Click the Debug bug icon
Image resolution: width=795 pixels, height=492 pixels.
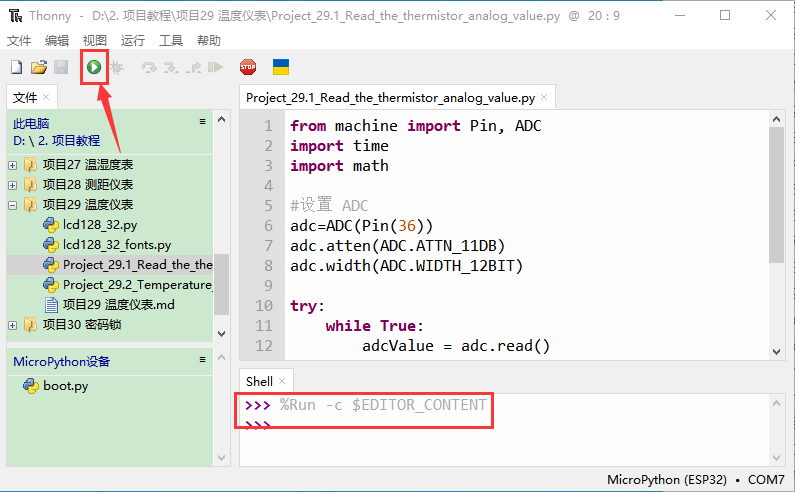click(117, 67)
